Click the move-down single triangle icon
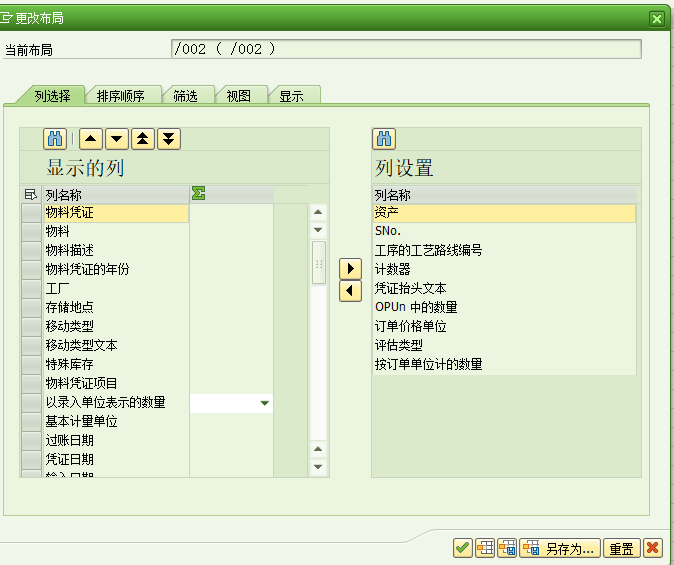 (116, 139)
